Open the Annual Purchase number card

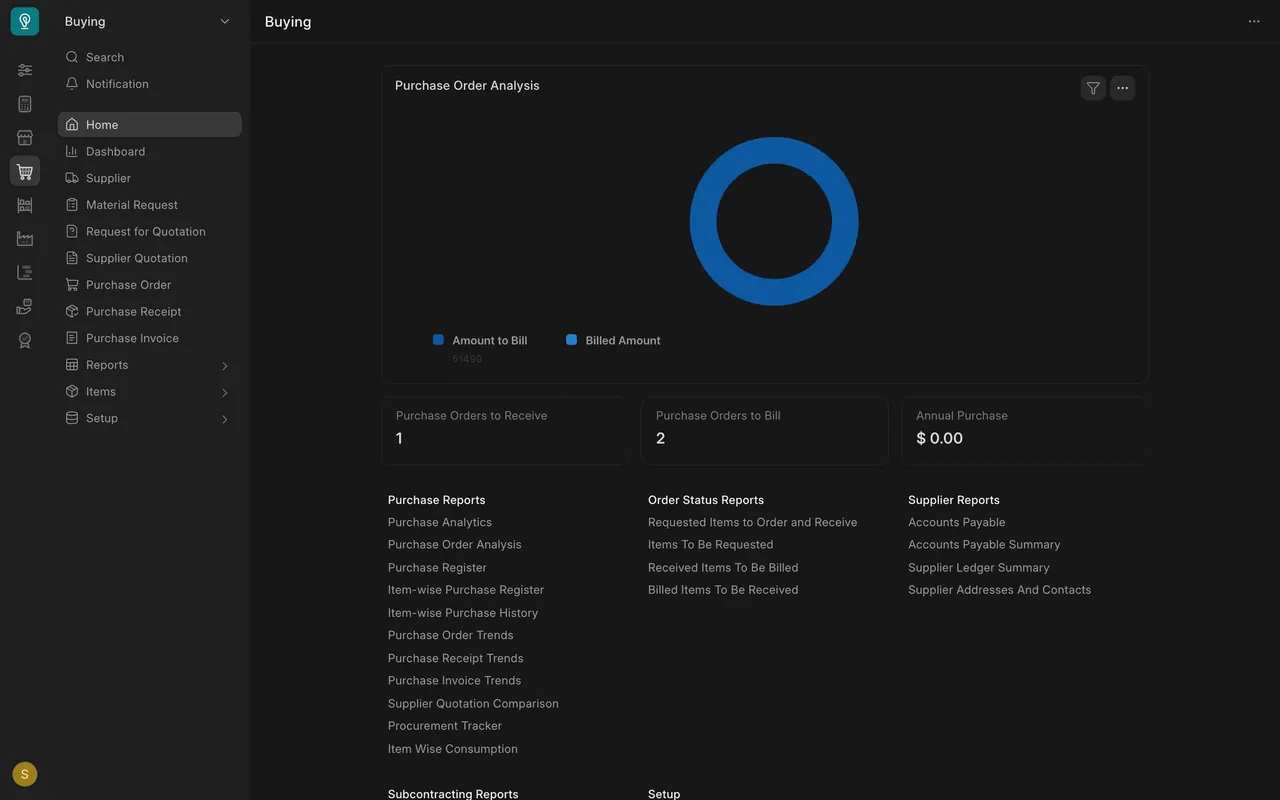(x=1025, y=431)
